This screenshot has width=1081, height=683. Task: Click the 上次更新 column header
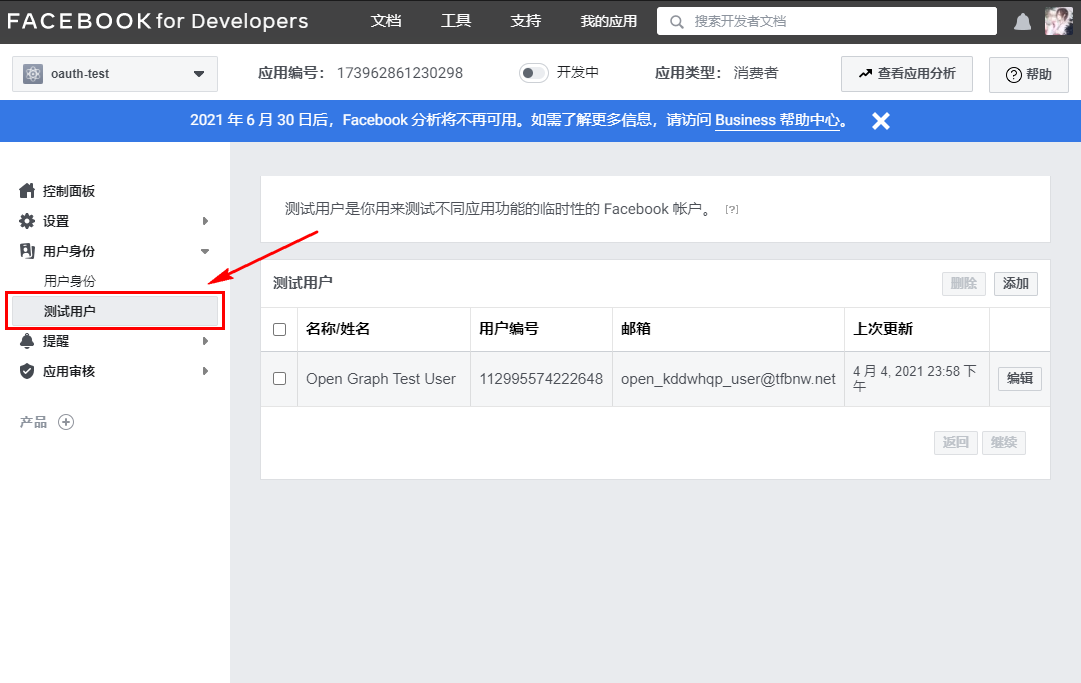(883, 329)
